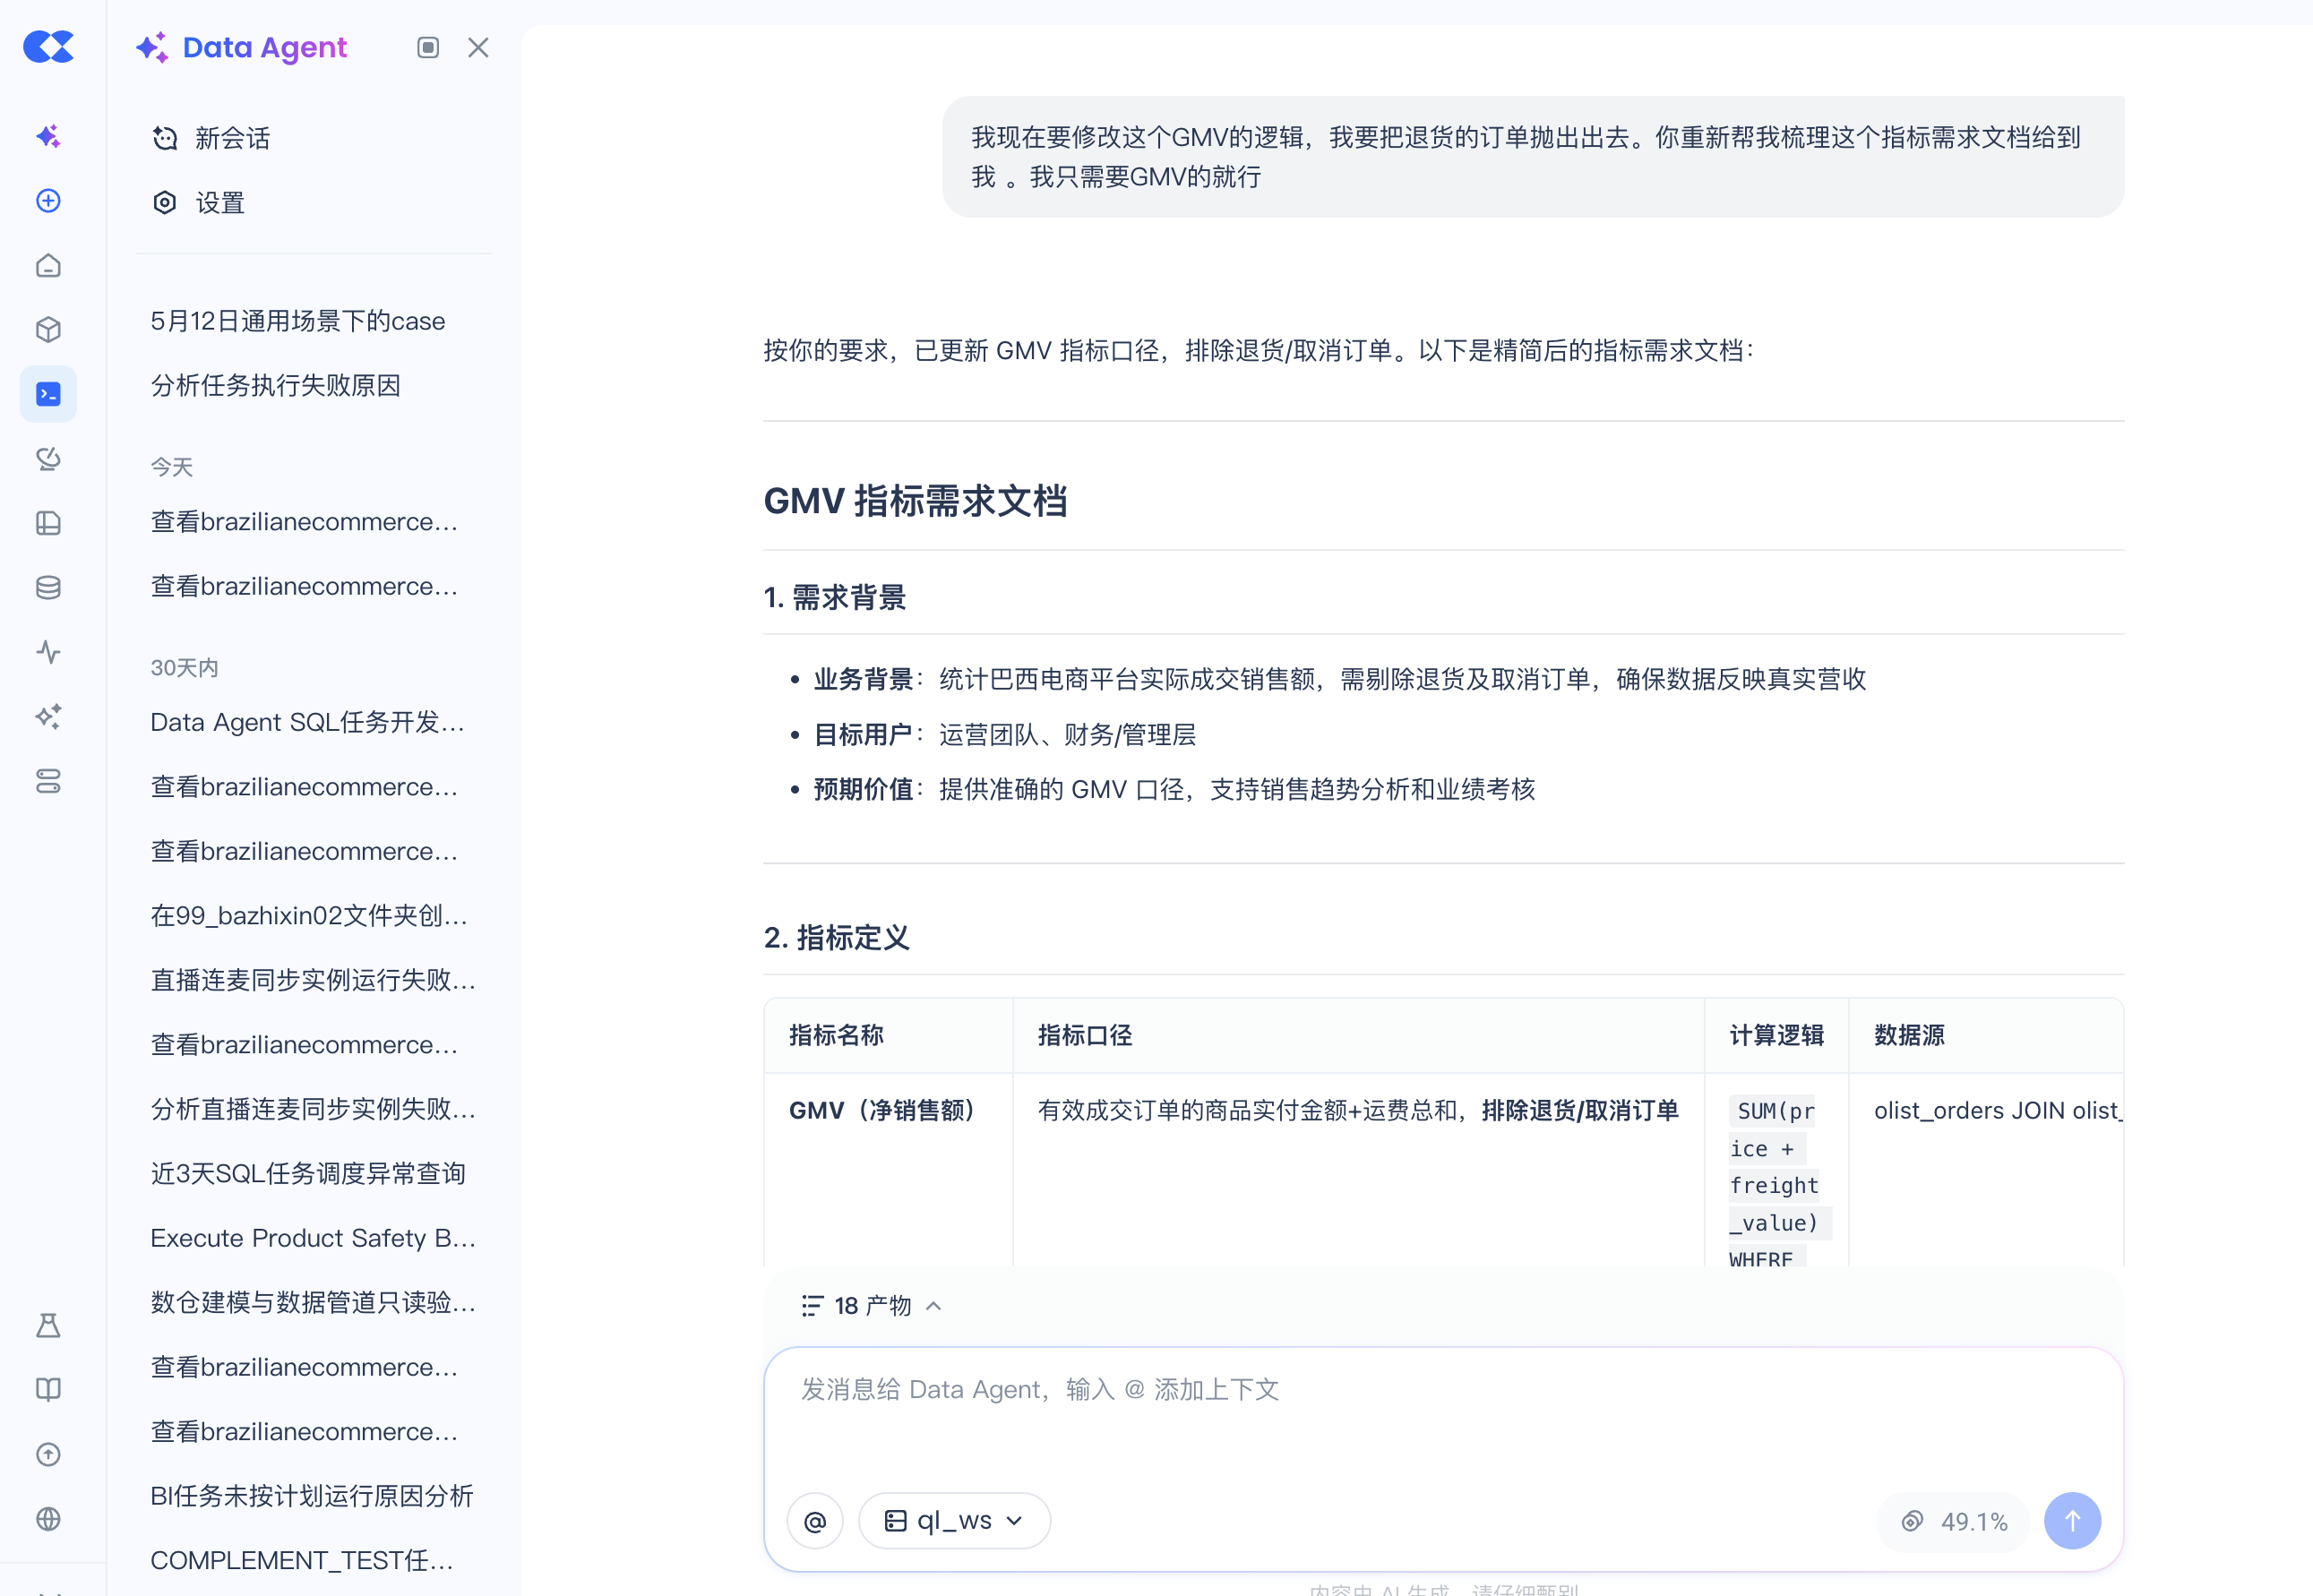Click the 计算逻辑 table header
The height and width of the screenshot is (1596, 2313).
1777,1035
